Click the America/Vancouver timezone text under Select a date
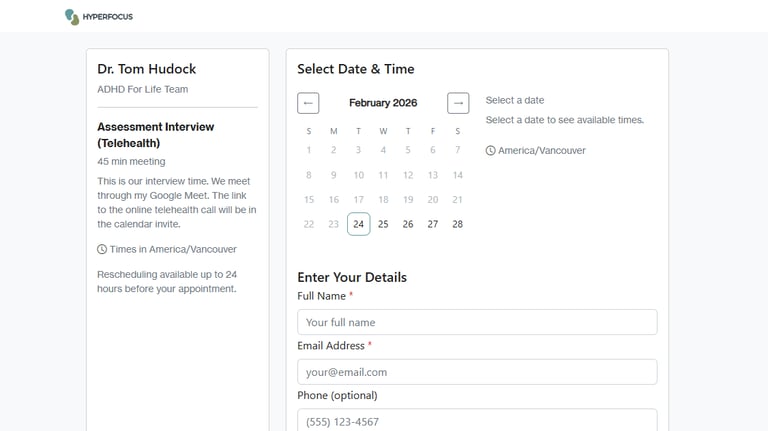Viewport: 768px width, 431px height. coord(542,151)
